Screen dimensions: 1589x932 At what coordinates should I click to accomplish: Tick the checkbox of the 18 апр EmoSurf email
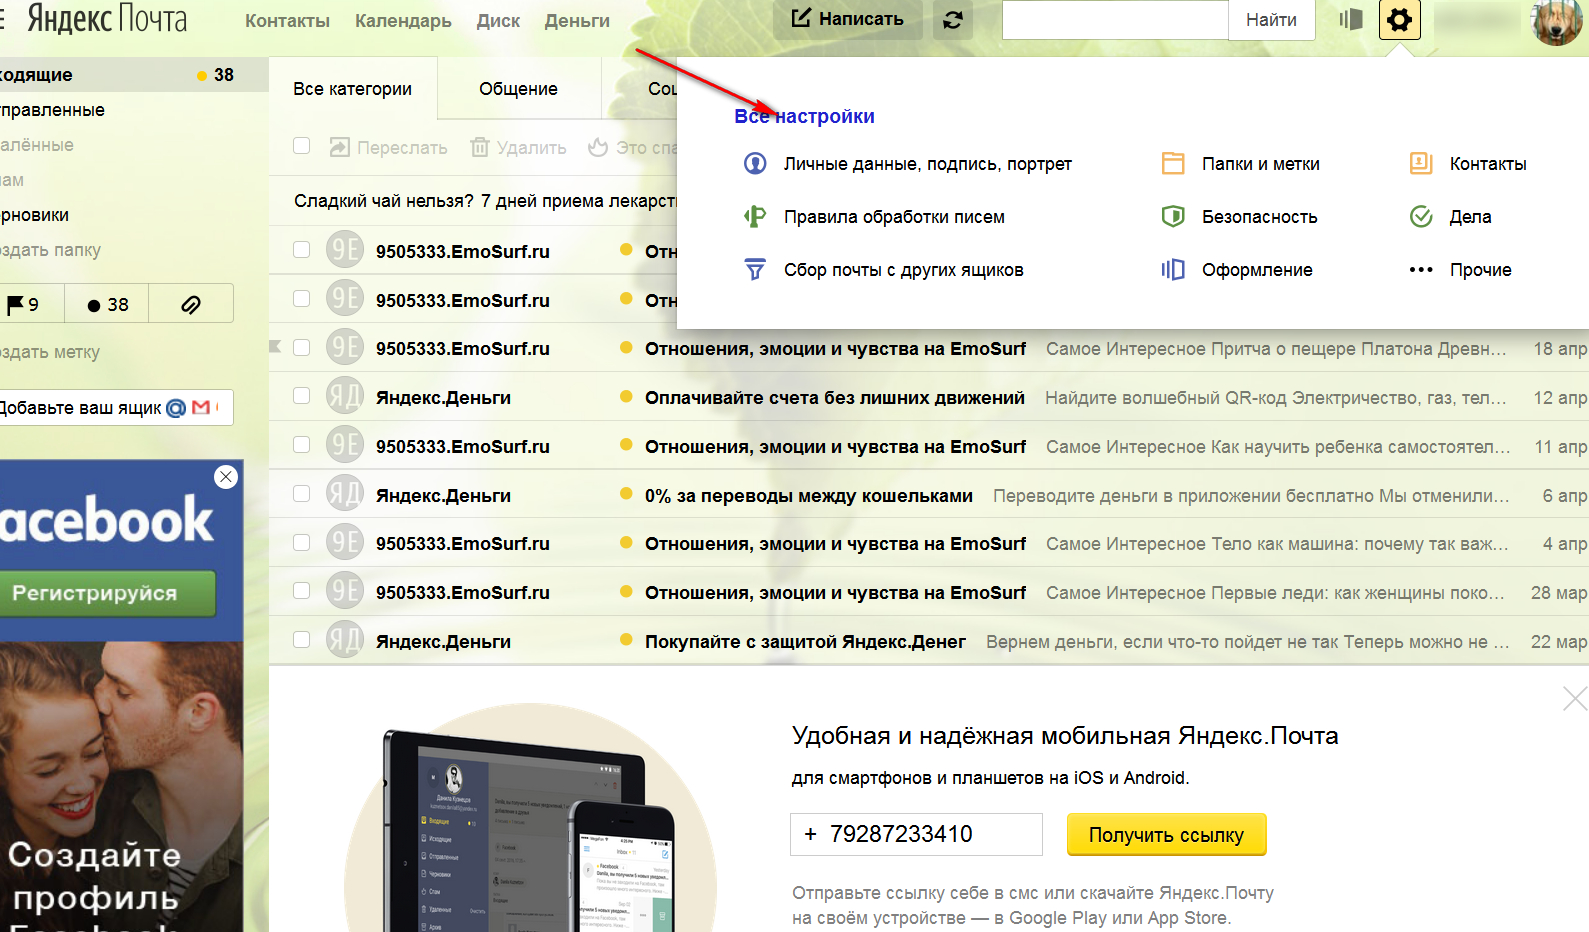point(301,348)
